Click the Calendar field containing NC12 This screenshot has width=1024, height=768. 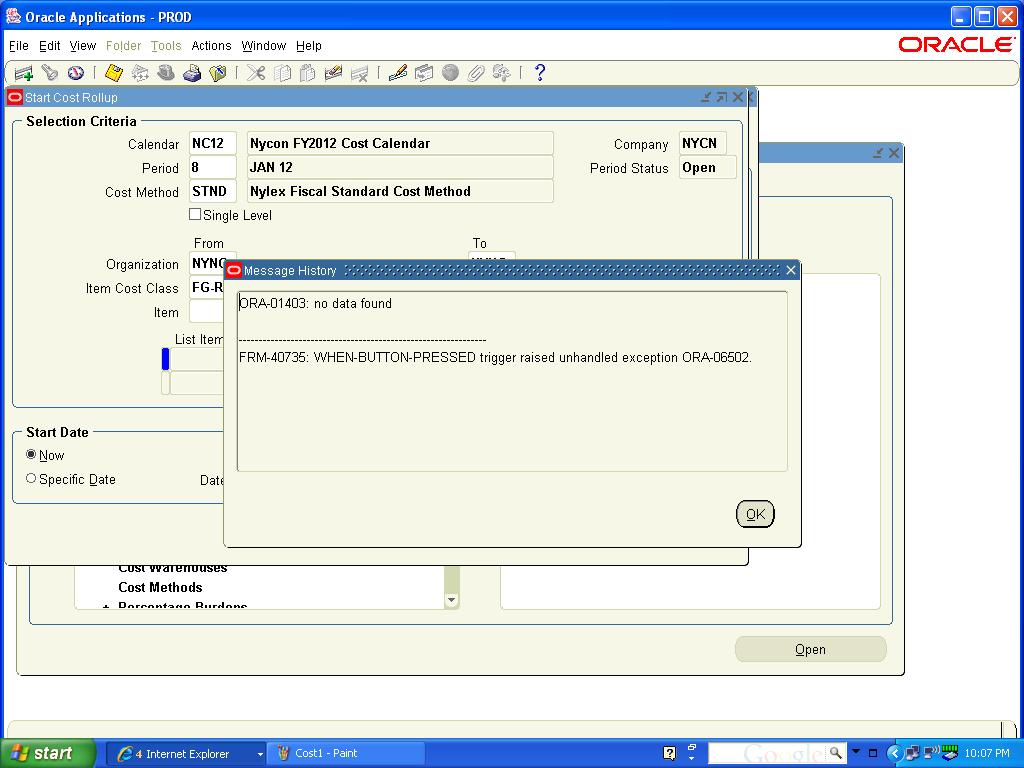212,143
